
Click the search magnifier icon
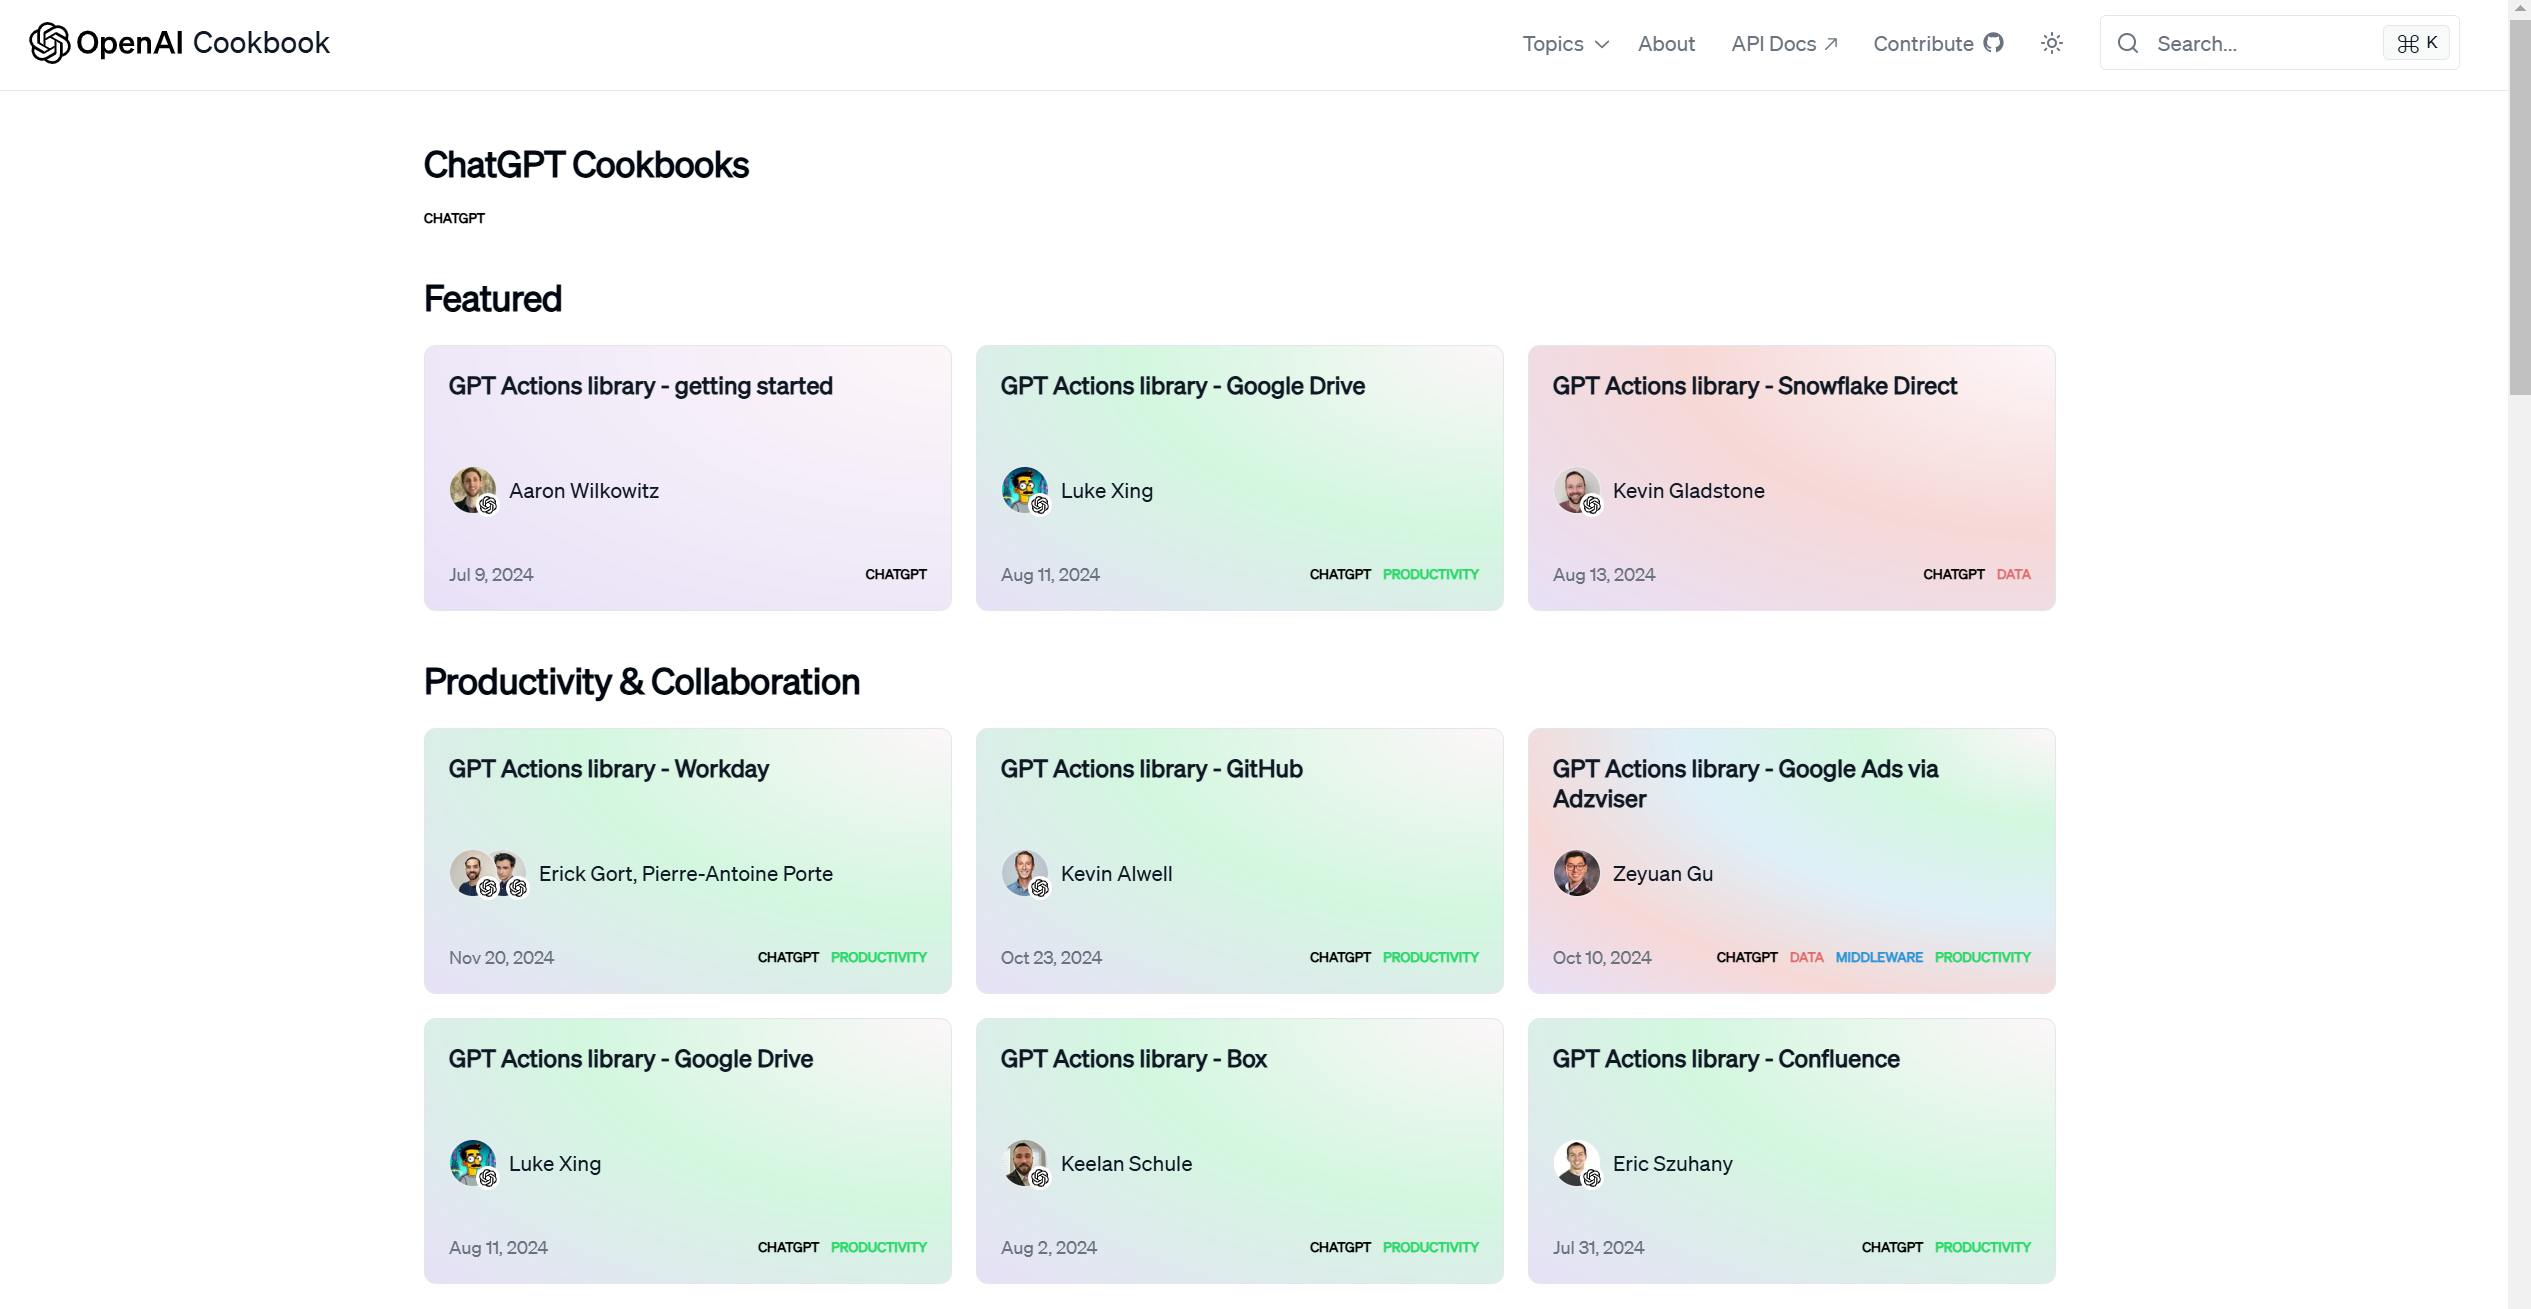click(x=2128, y=43)
